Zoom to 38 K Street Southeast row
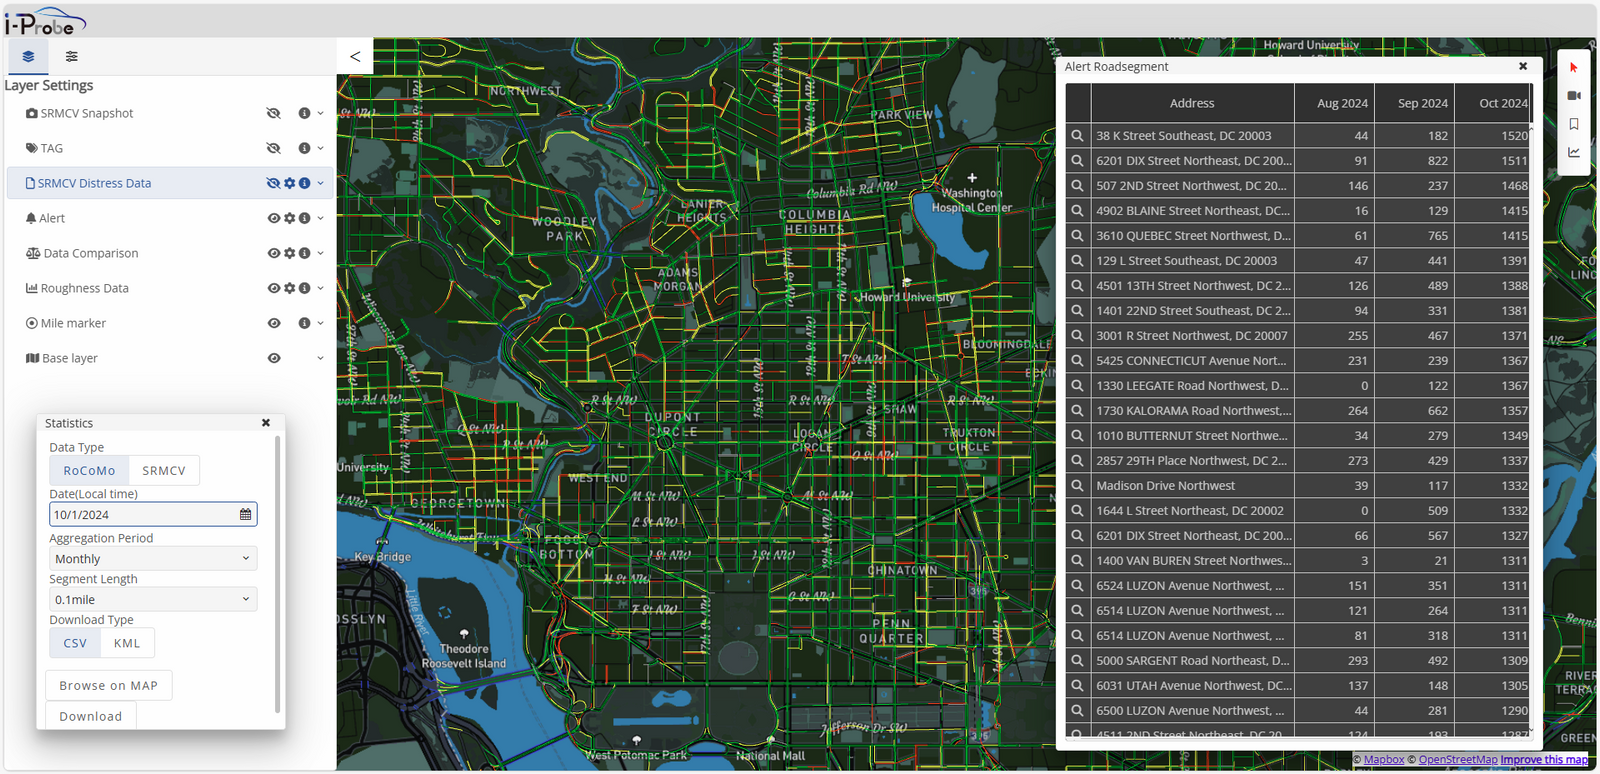 click(x=1077, y=136)
